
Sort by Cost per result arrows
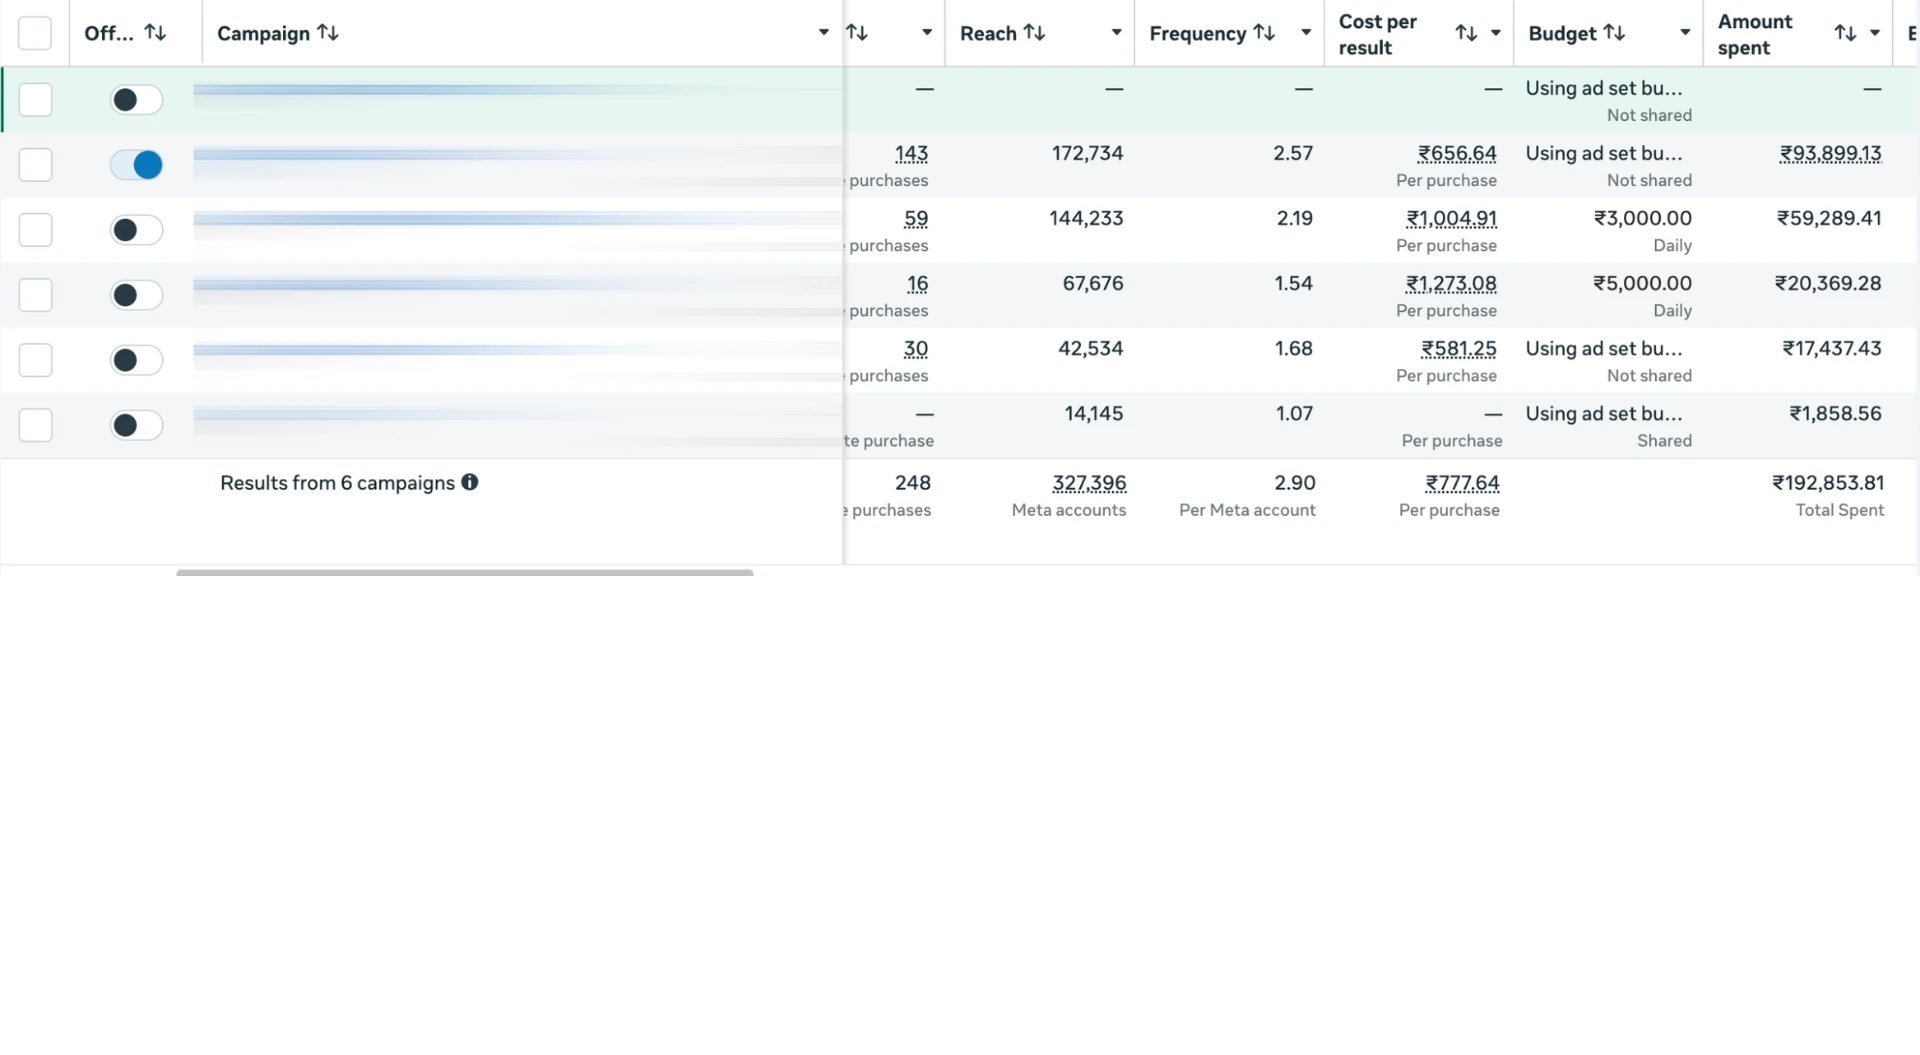tap(1466, 33)
